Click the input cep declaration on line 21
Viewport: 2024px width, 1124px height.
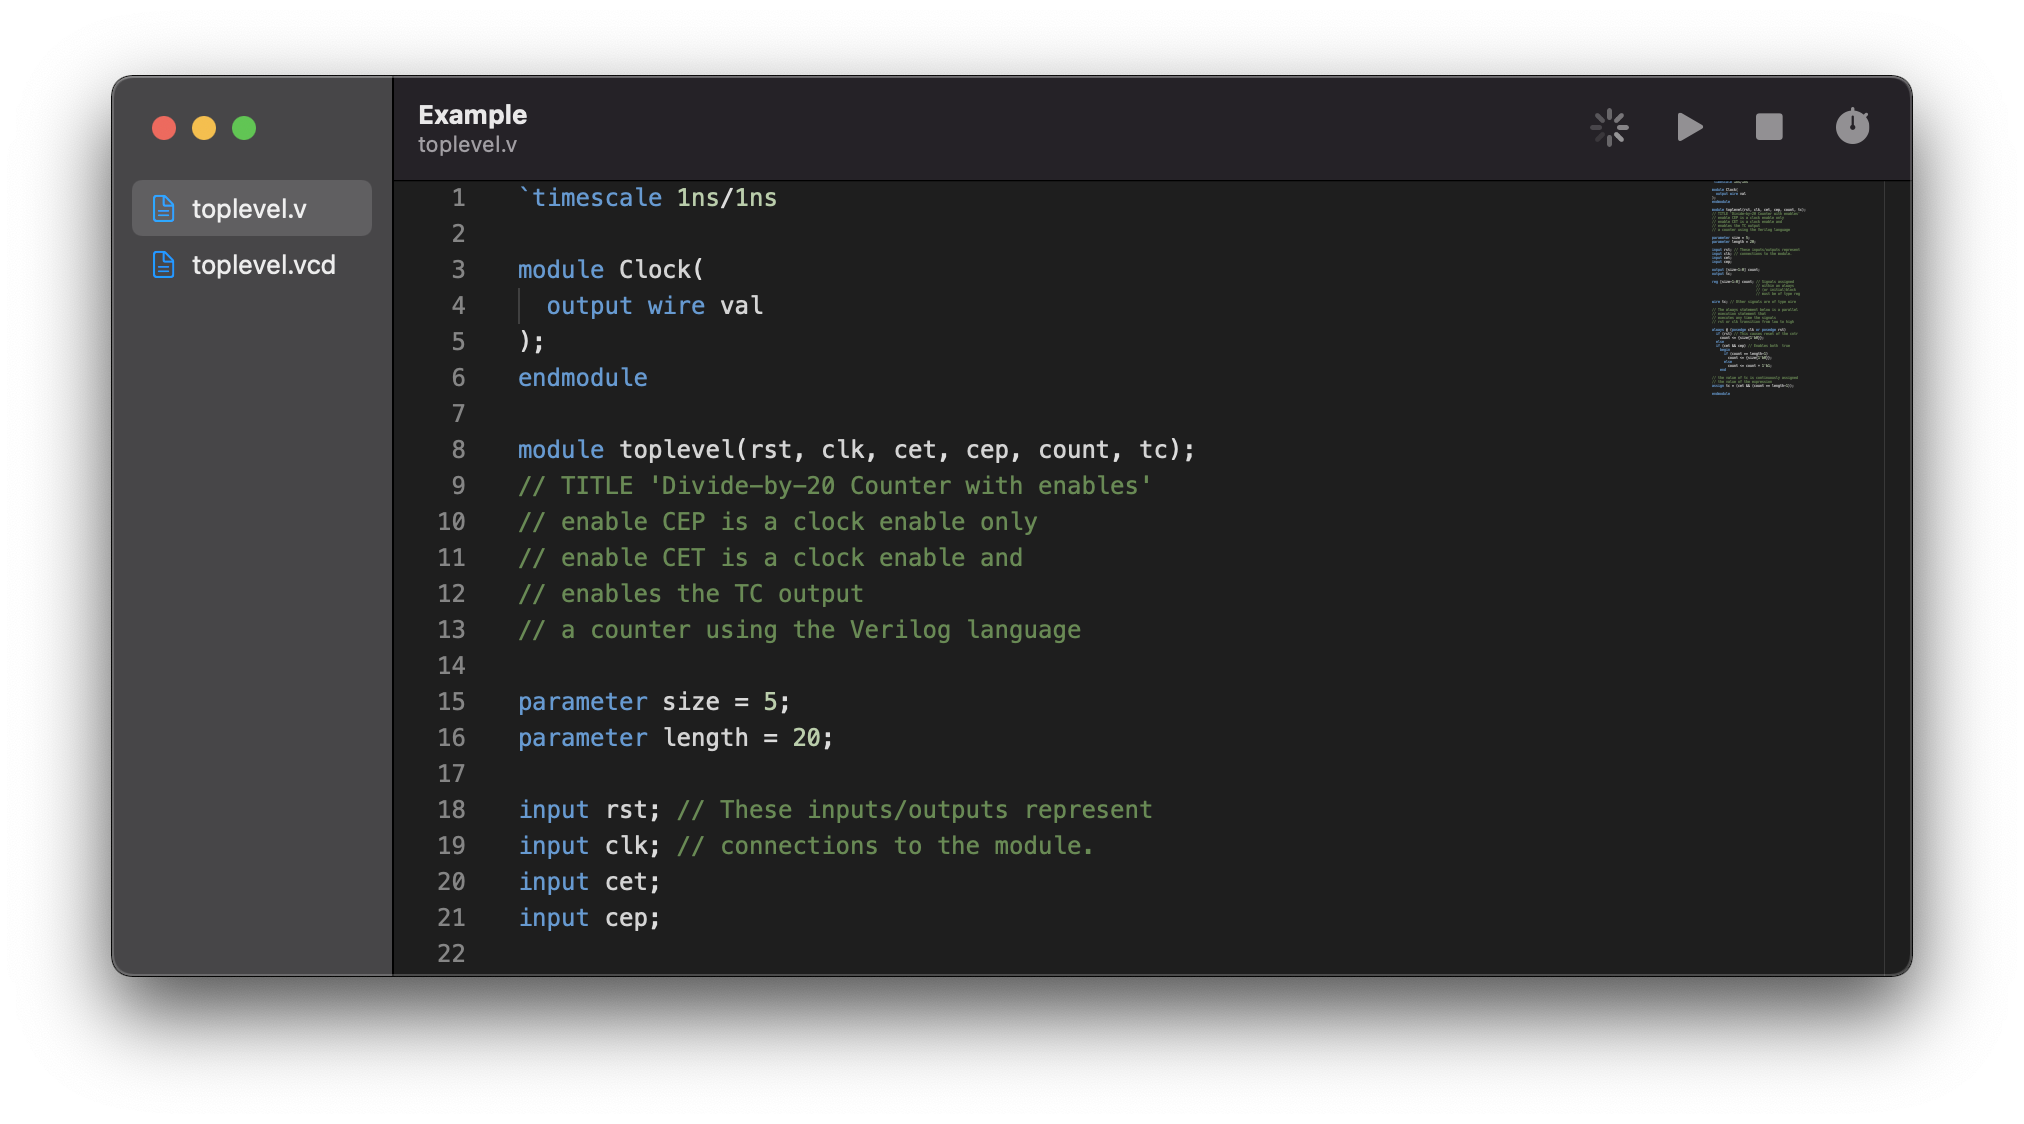point(588,917)
